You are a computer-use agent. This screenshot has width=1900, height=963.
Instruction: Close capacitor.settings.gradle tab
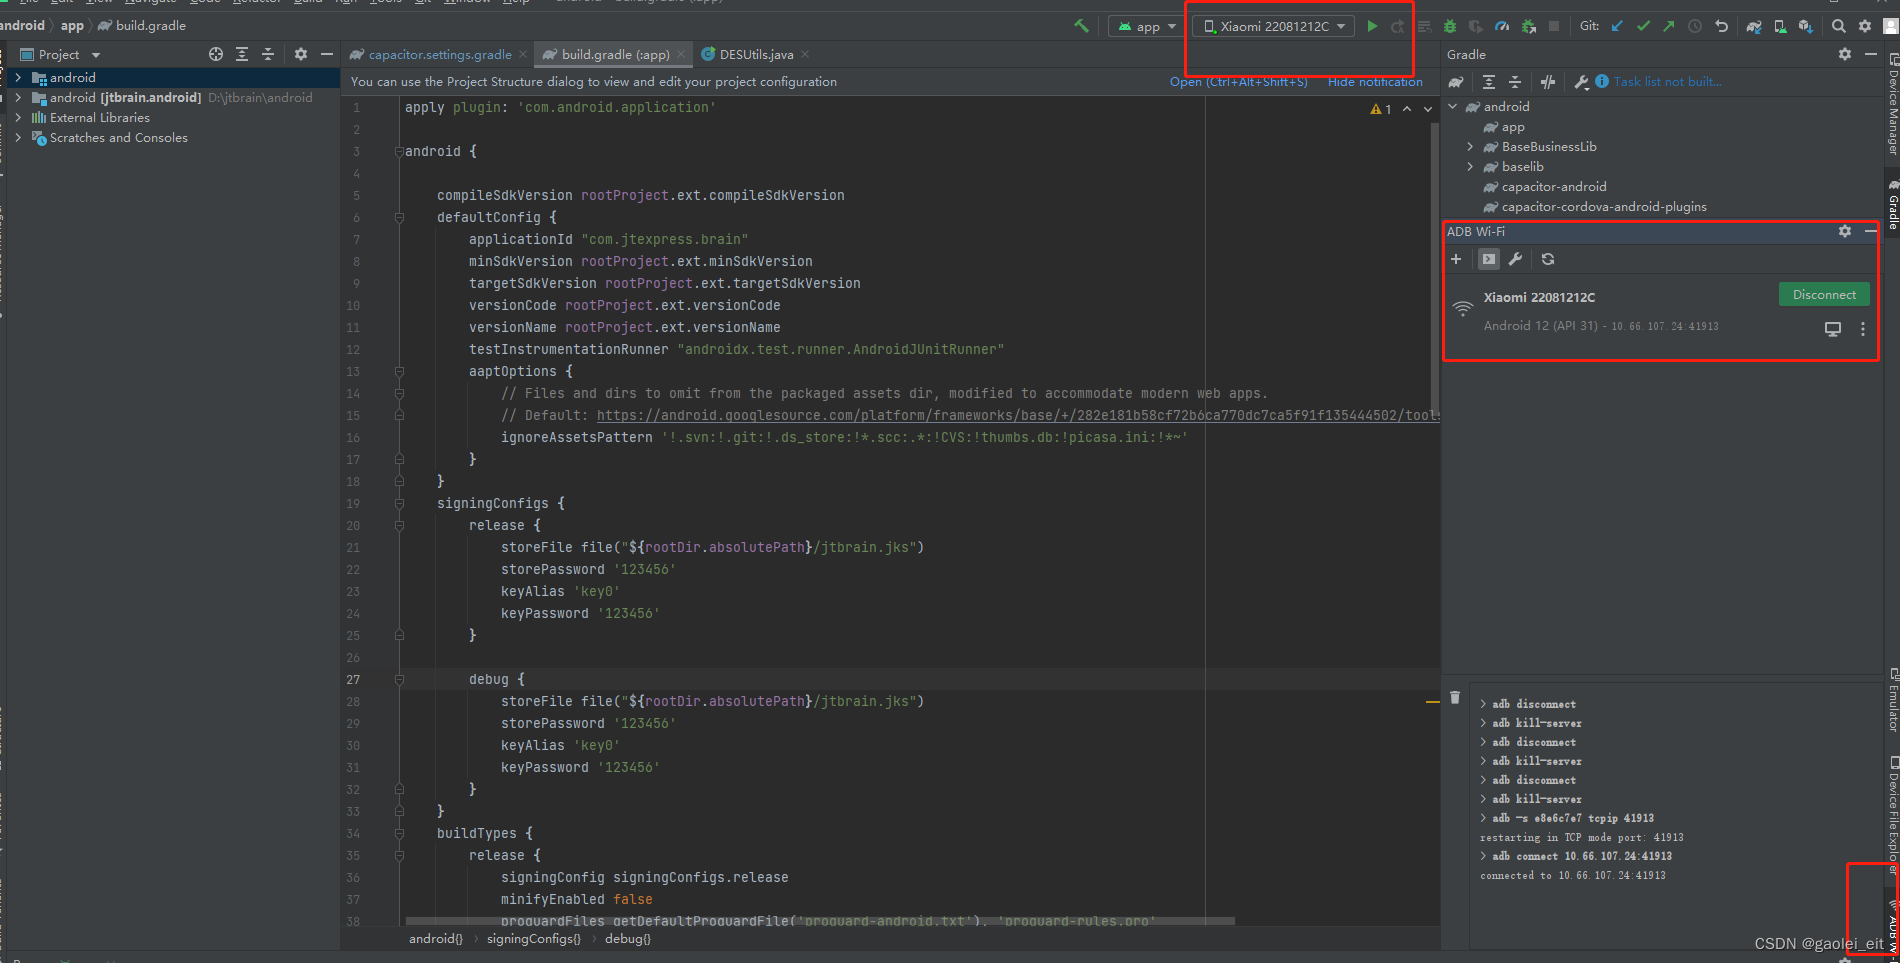click(x=523, y=54)
